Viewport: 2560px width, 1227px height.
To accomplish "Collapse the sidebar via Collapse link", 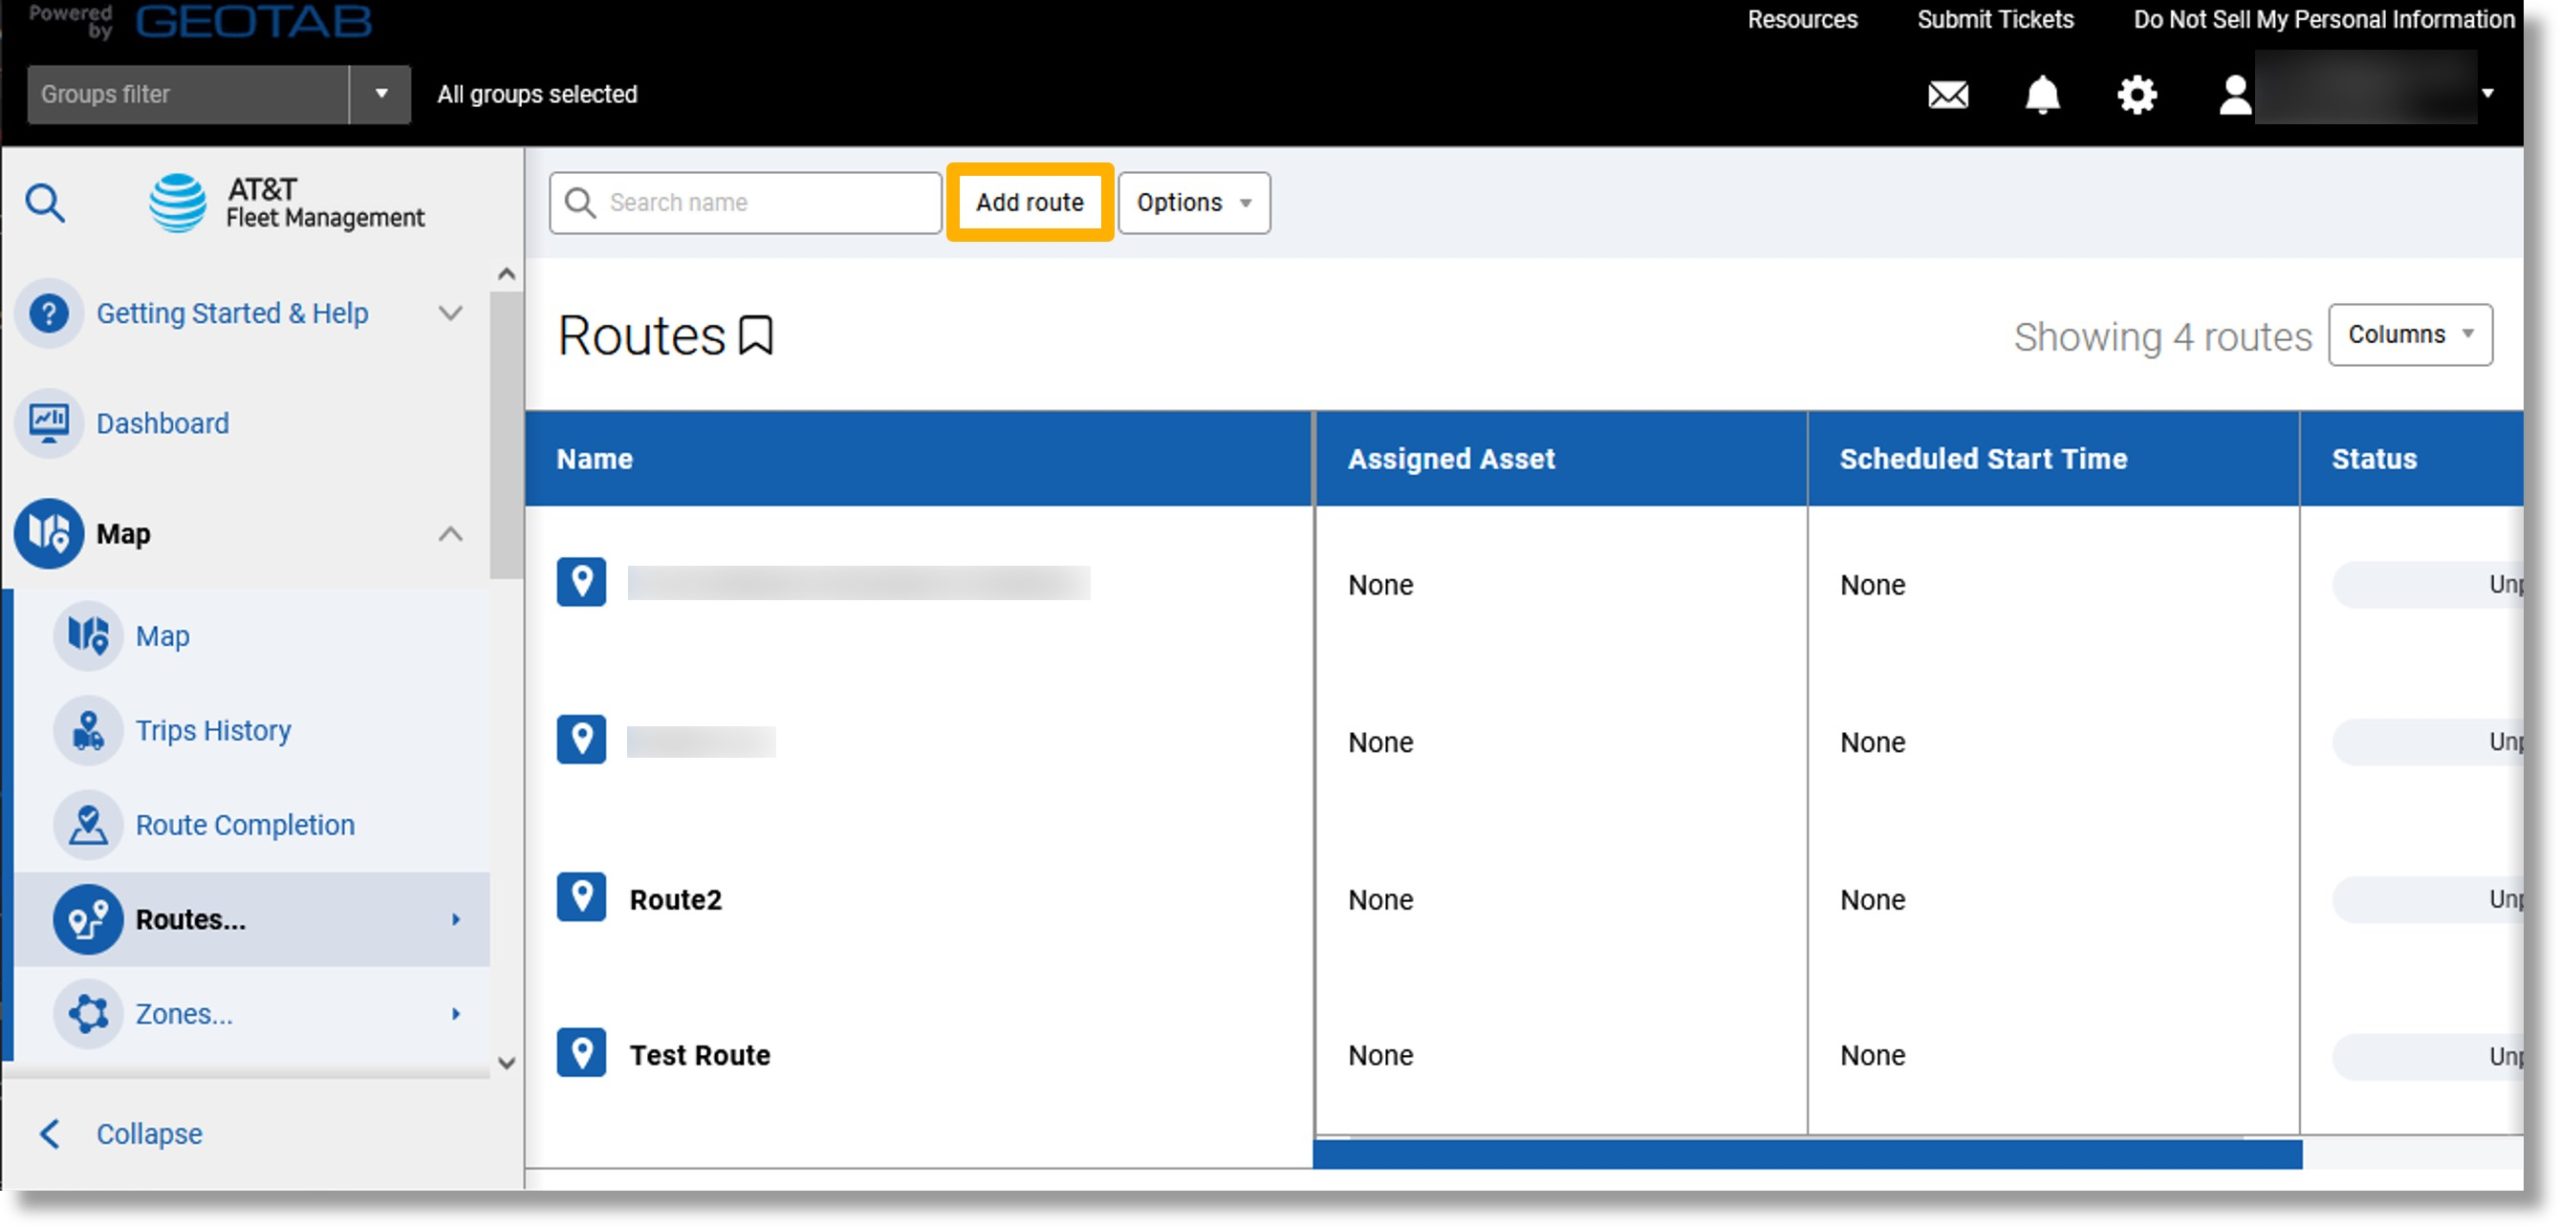I will click(x=149, y=1133).
